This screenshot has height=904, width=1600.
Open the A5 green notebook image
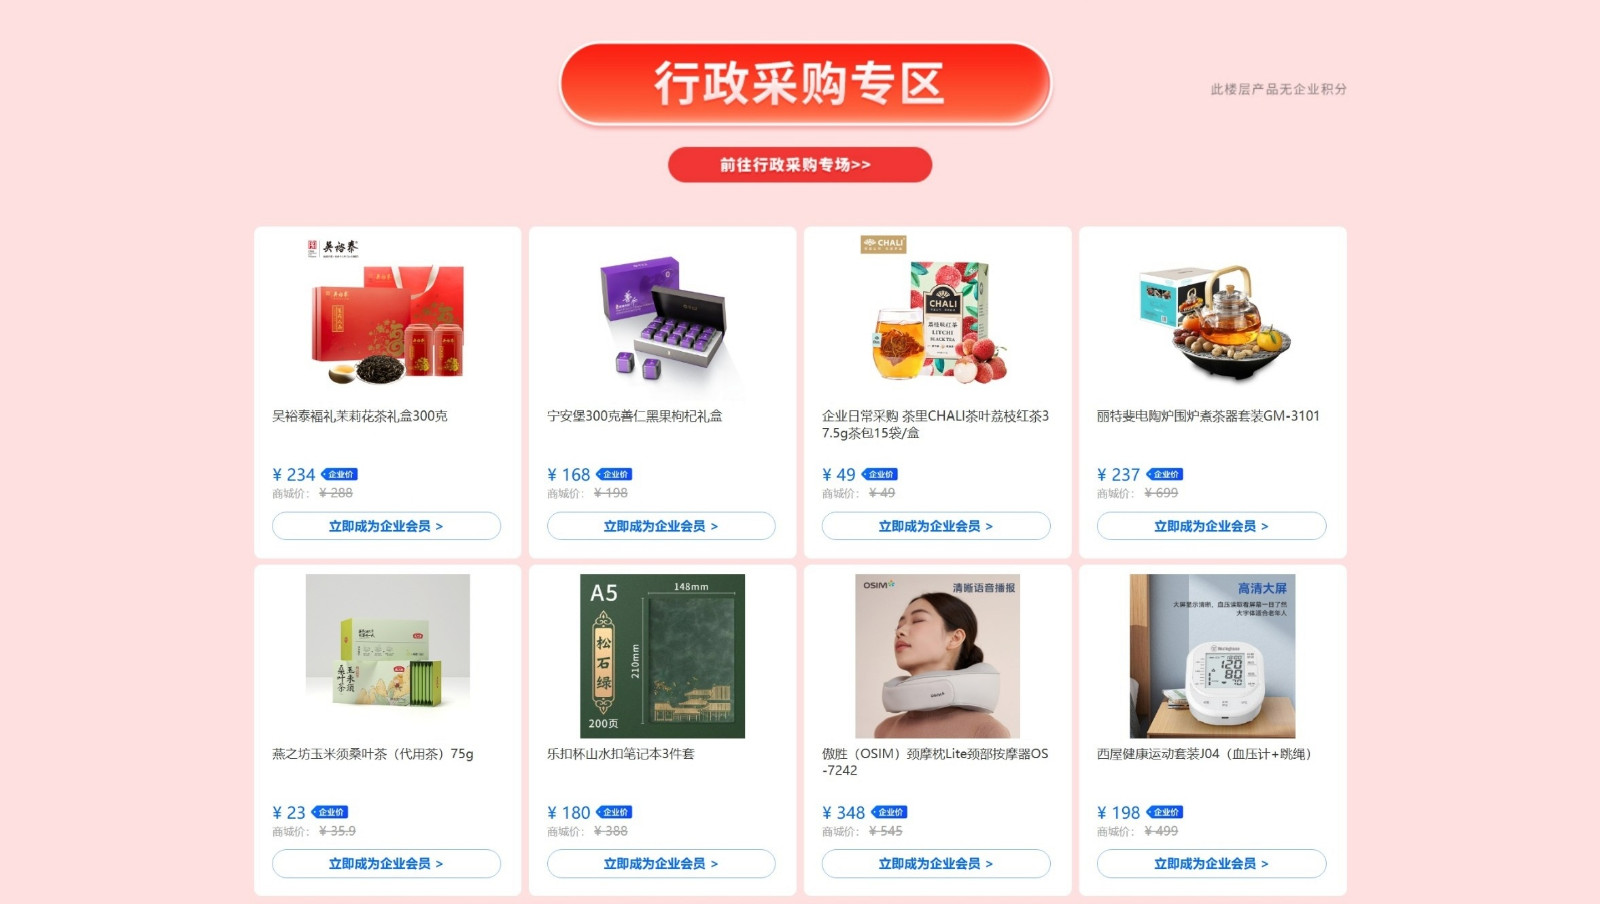pos(662,656)
